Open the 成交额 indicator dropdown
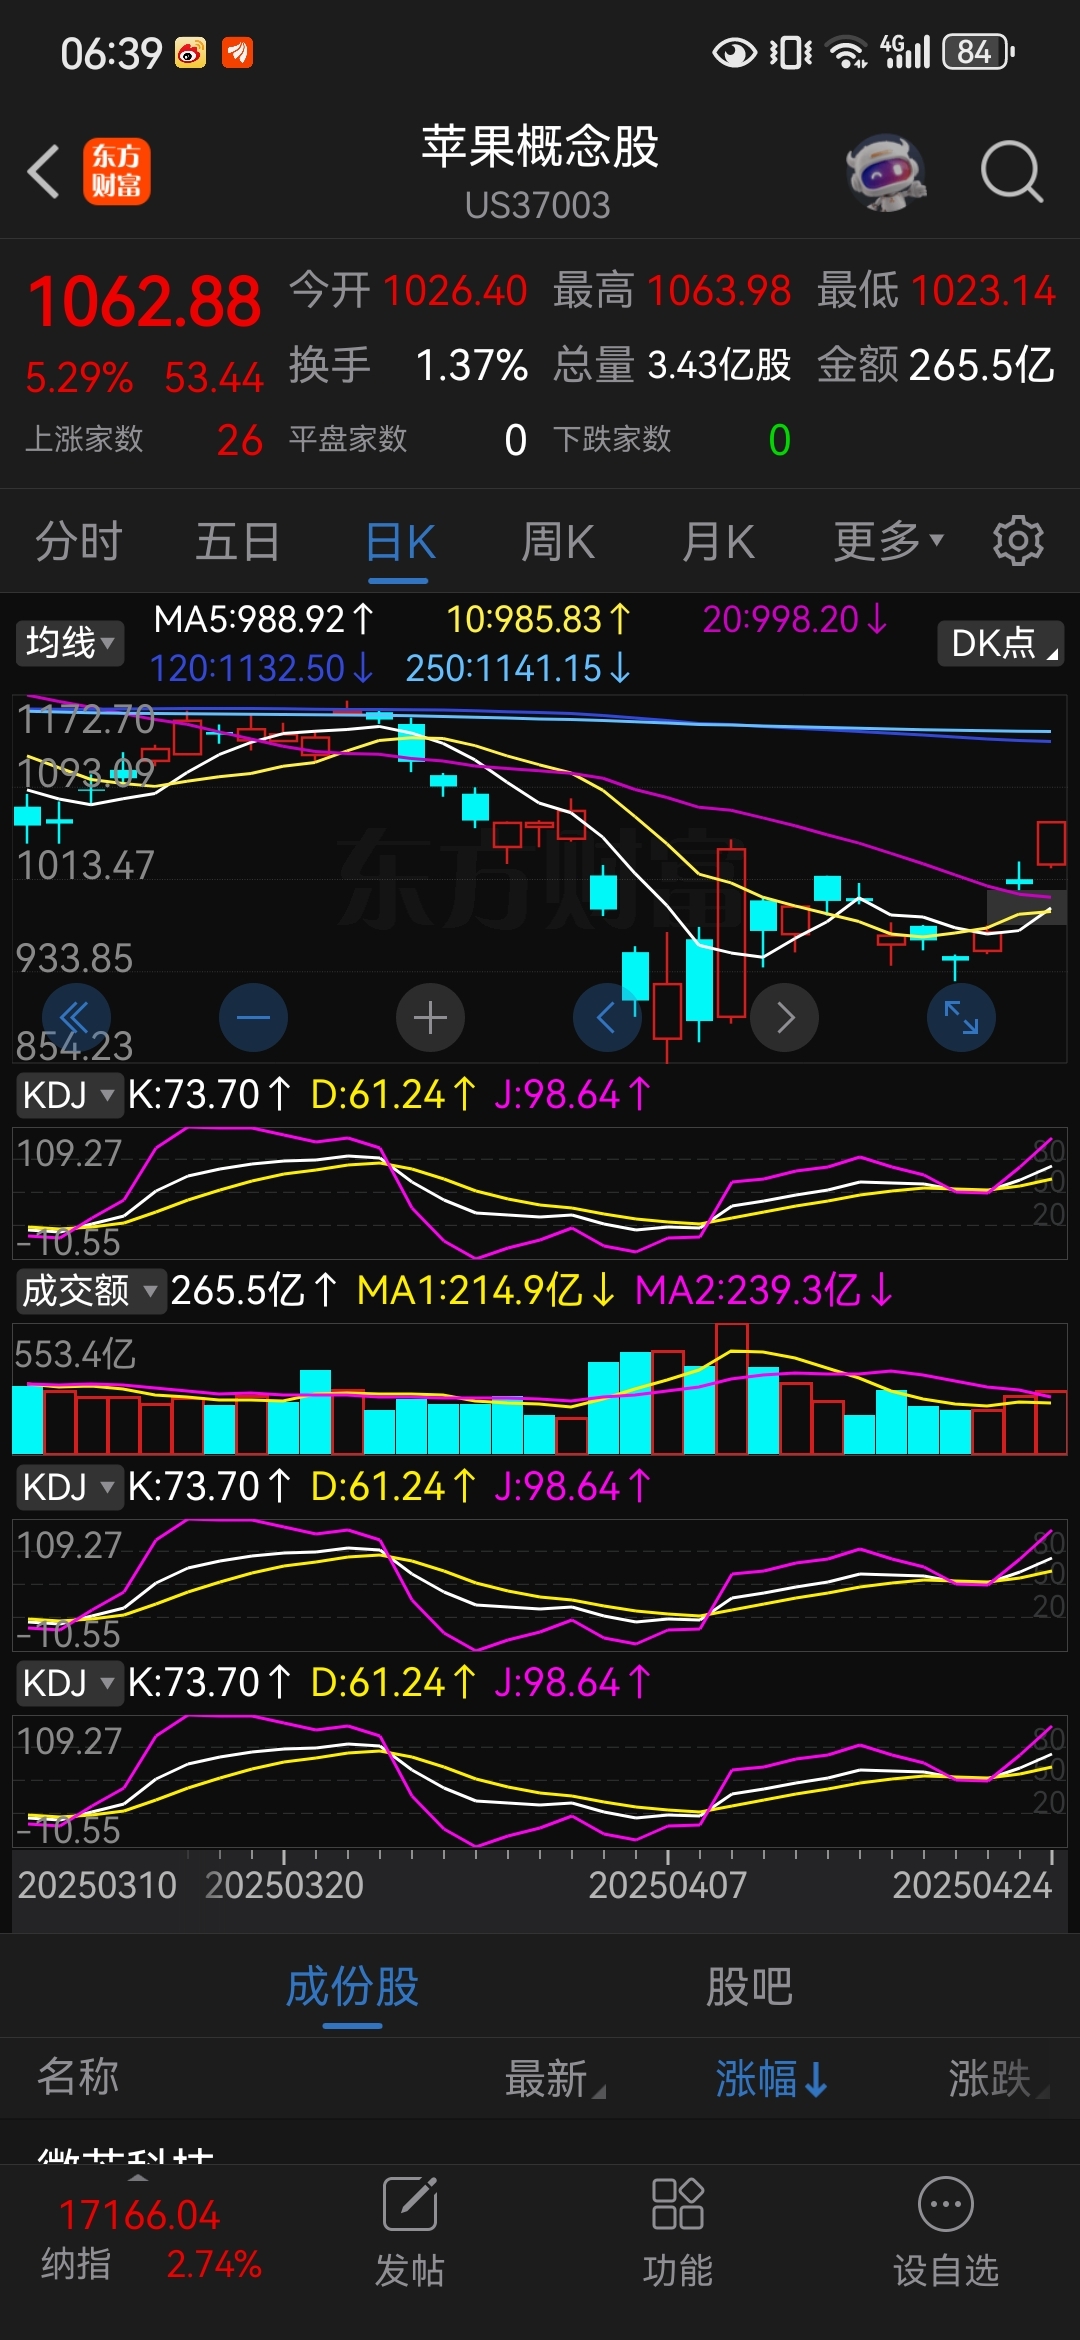The image size is (1080, 2340). coord(90,1291)
